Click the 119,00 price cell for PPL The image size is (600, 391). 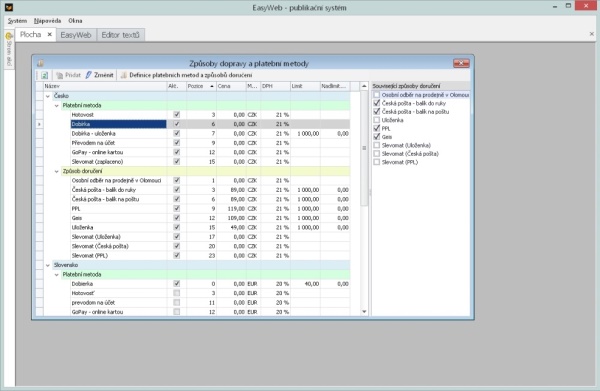[x=231, y=209]
